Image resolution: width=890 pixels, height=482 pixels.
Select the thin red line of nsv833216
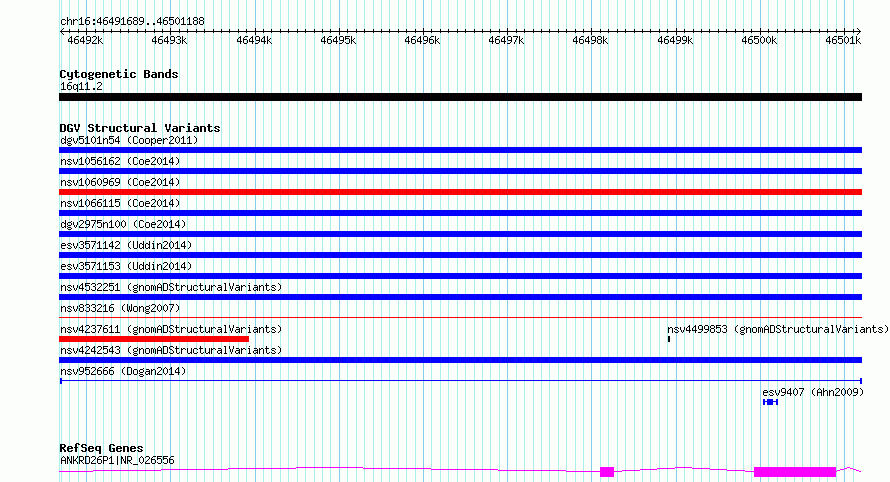[x=460, y=317]
